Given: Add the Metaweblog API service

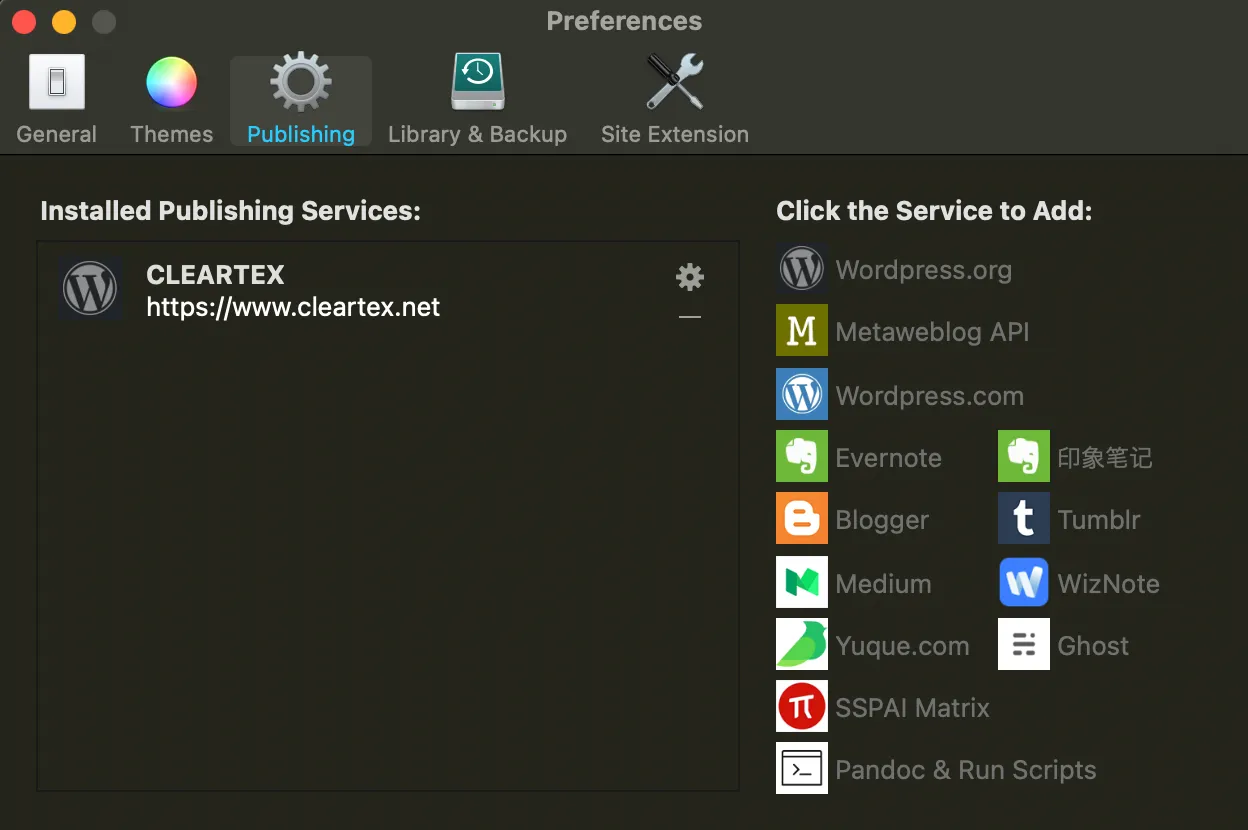Looking at the screenshot, I should [931, 332].
